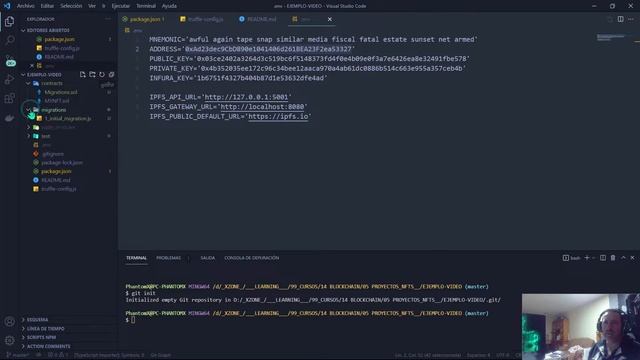Close .env in open editors list

click(32, 66)
